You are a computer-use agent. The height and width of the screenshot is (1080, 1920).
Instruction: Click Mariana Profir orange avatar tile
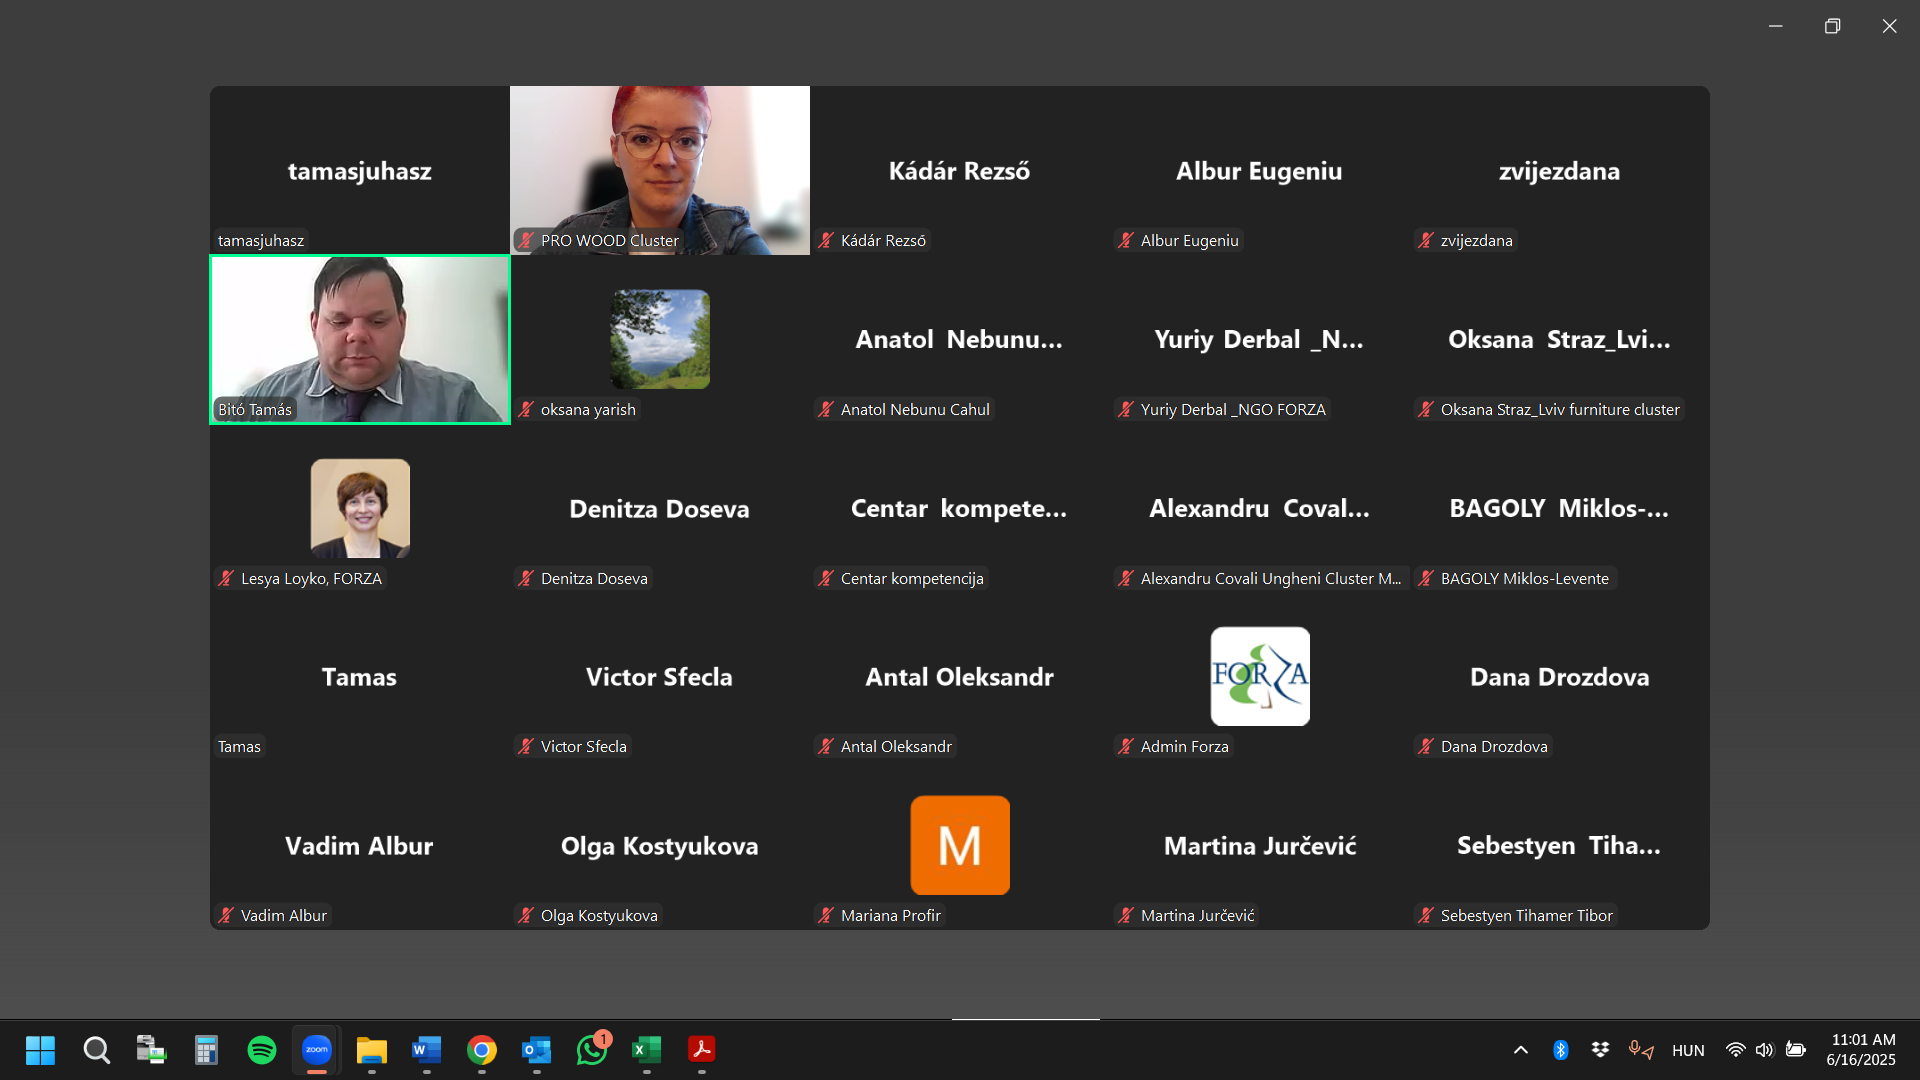point(960,845)
